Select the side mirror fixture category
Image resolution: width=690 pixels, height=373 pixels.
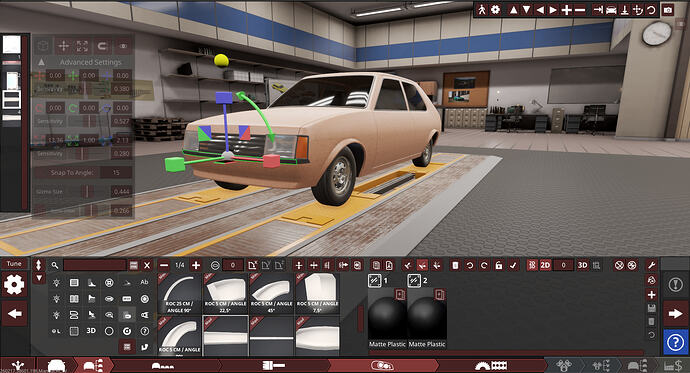[109, 315]
